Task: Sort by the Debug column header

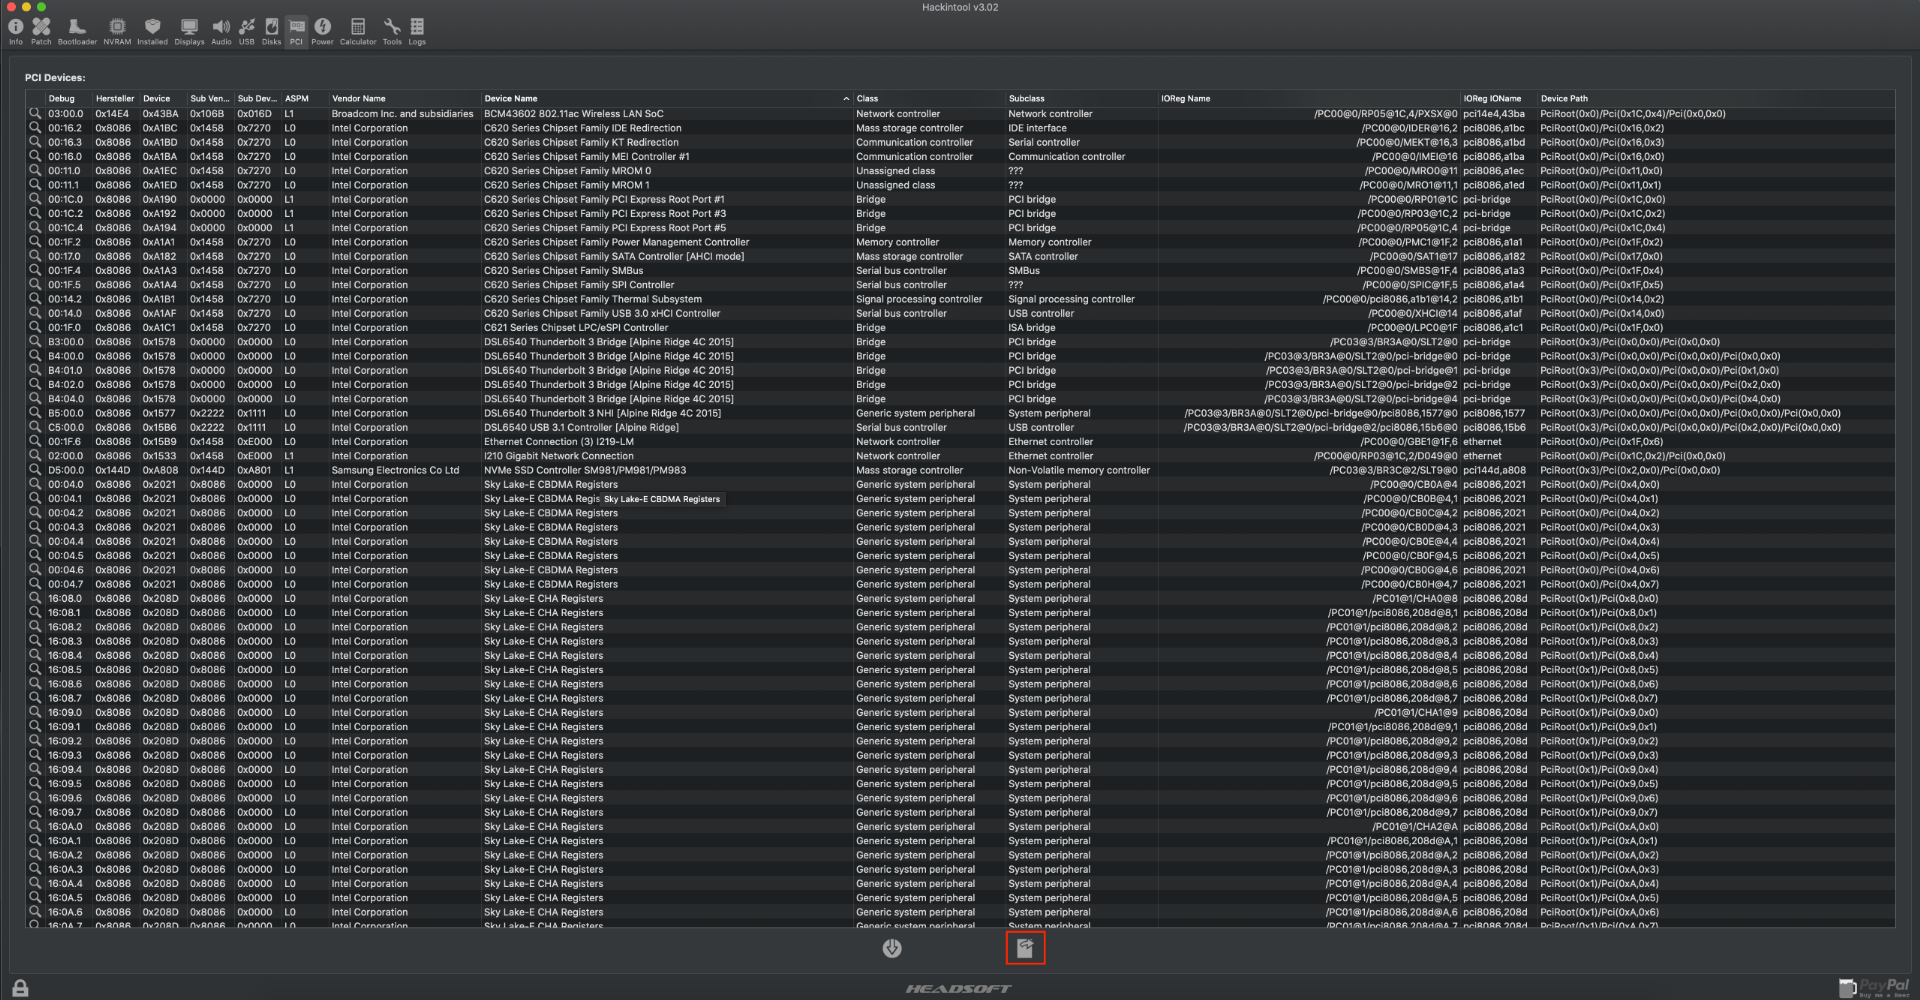Action: [x=69, y=99]
